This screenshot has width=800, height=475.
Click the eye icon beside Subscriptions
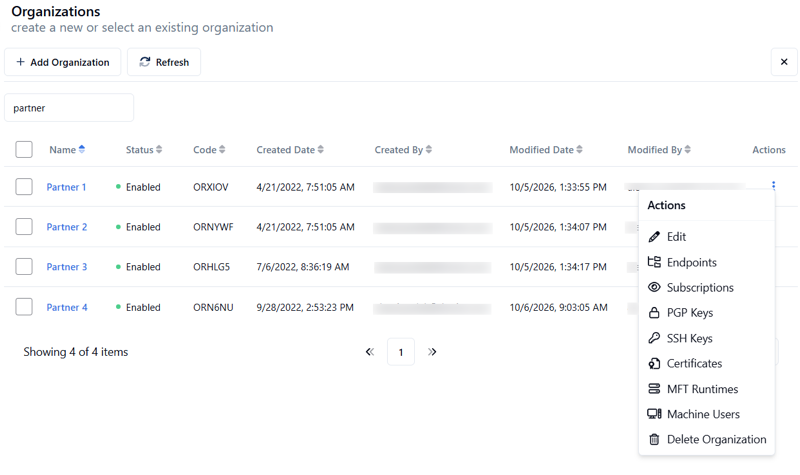(654, 287)
